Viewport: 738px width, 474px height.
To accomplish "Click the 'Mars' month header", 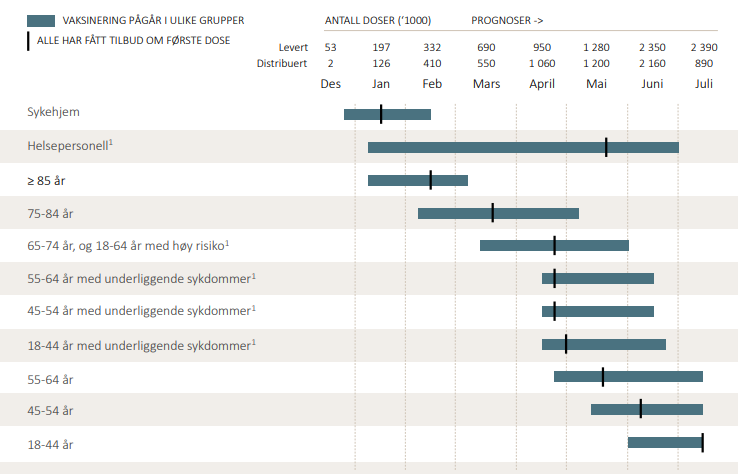I will click(486, 83).
